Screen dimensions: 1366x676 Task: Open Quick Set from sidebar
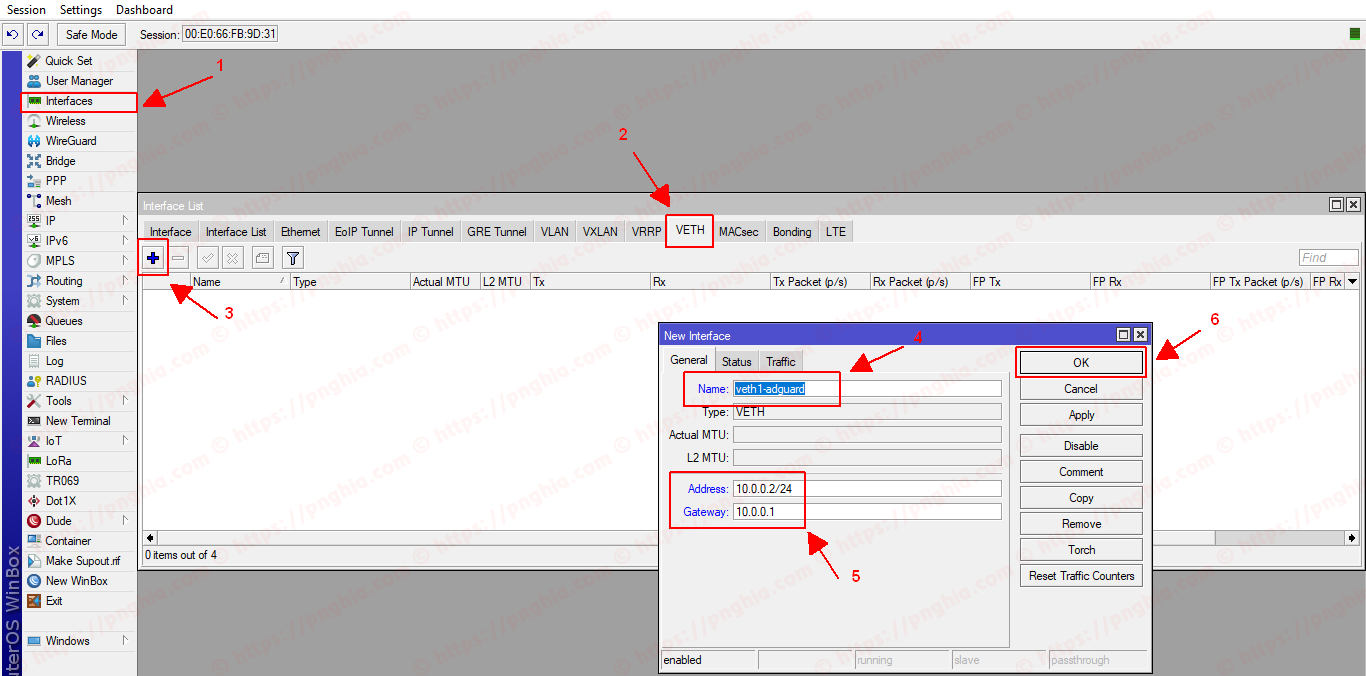point(69,61)
